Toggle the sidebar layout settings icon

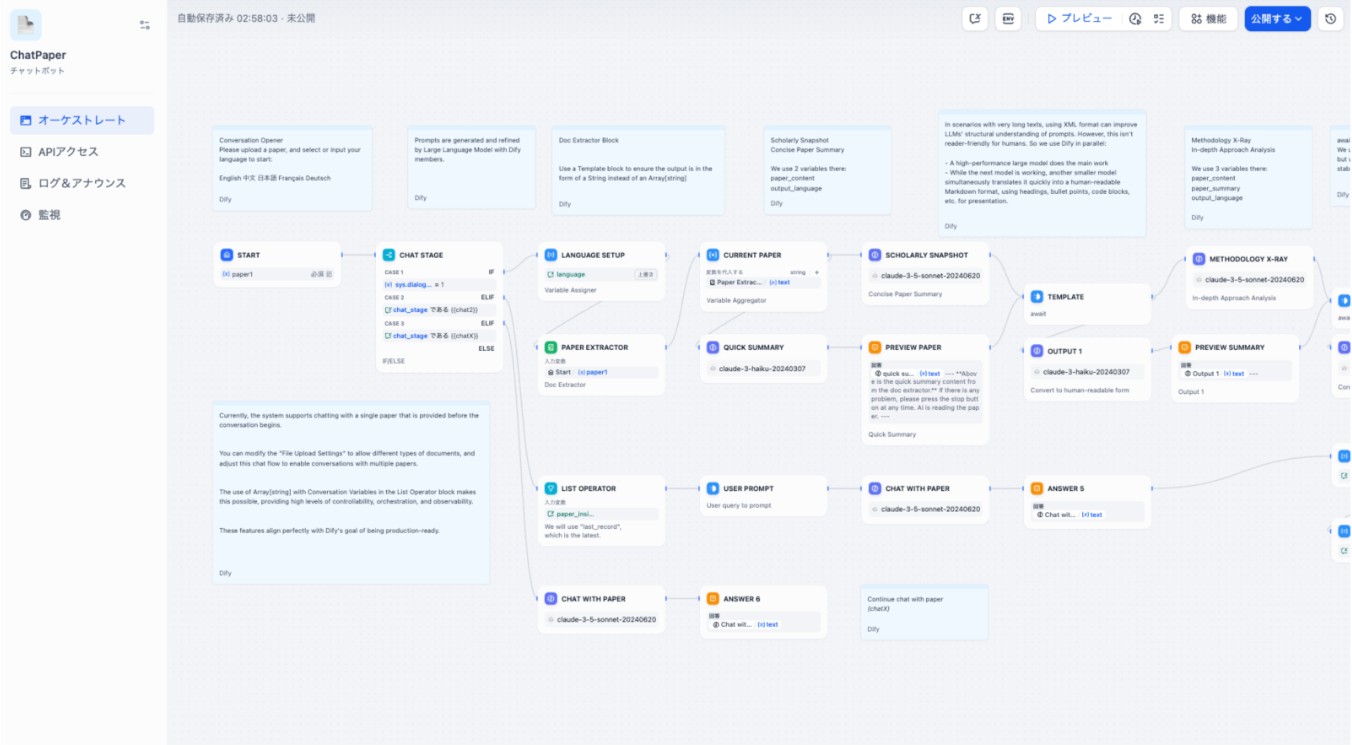(145, 25)
